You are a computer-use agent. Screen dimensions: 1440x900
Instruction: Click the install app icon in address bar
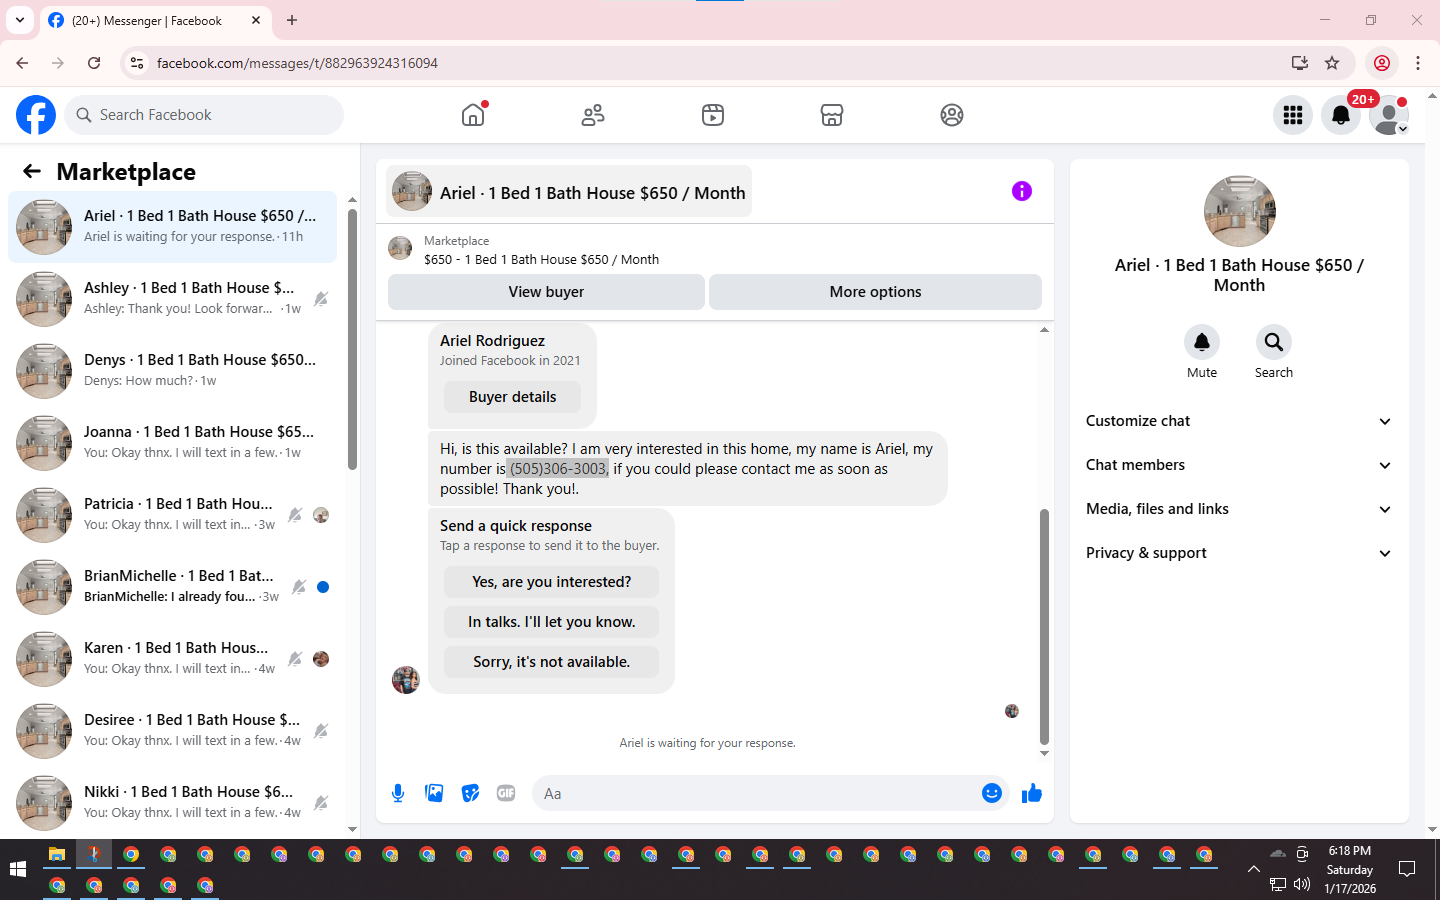pyautogui.click(x=1299, y=63)
